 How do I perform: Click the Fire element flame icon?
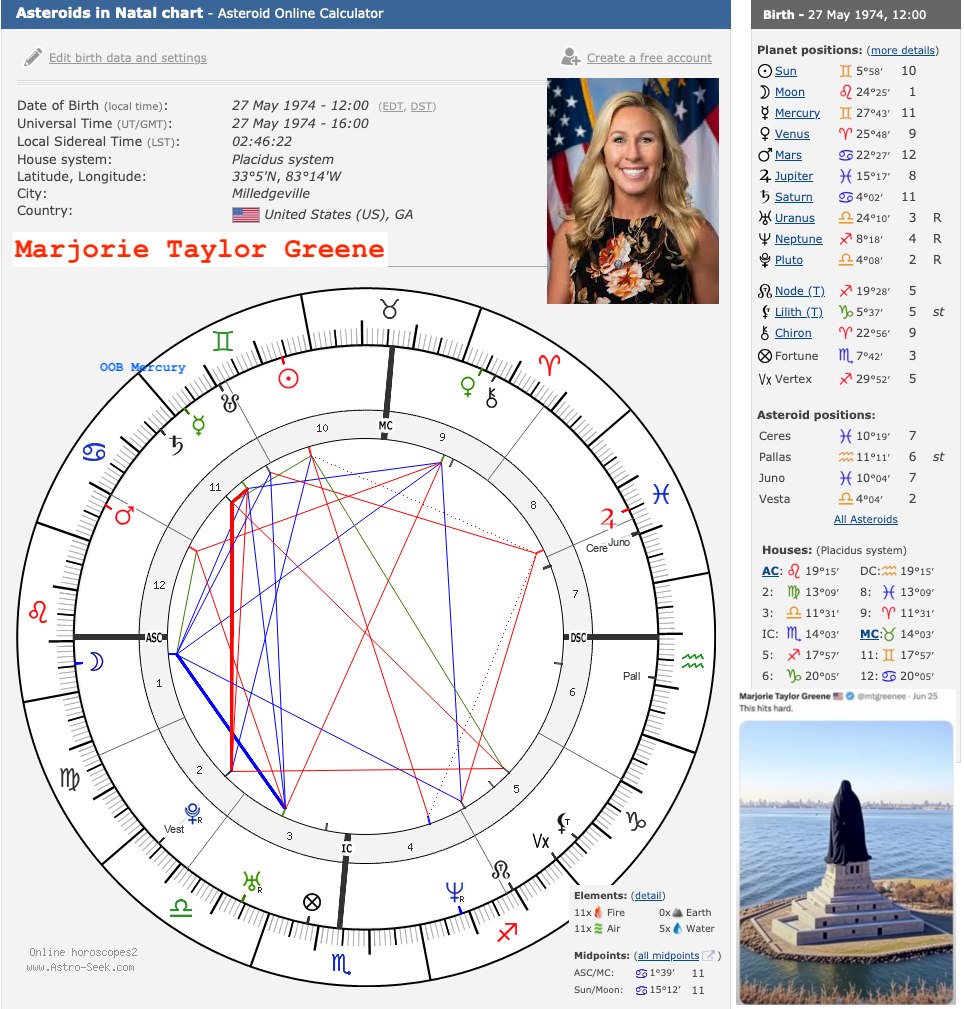click(598, 912)
